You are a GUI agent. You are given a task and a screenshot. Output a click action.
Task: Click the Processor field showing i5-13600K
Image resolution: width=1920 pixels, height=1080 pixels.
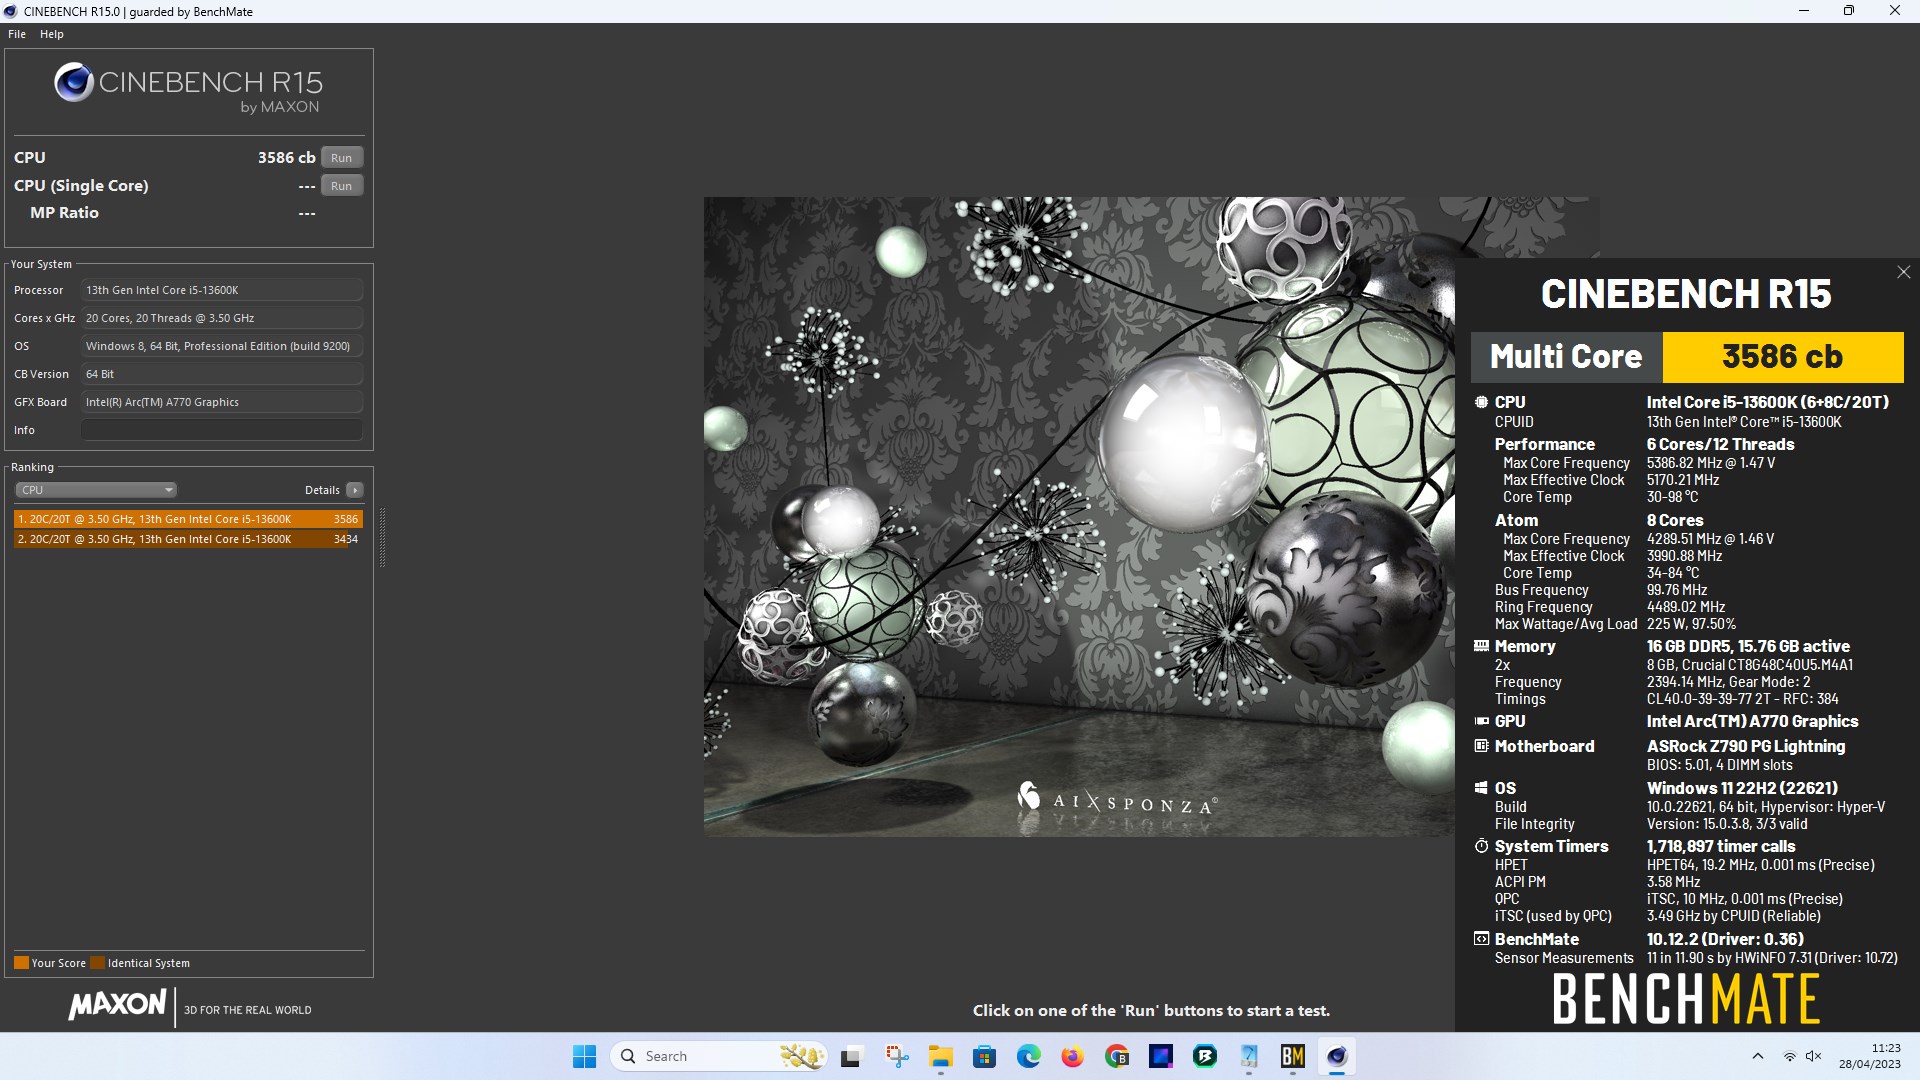click(222, 290)
